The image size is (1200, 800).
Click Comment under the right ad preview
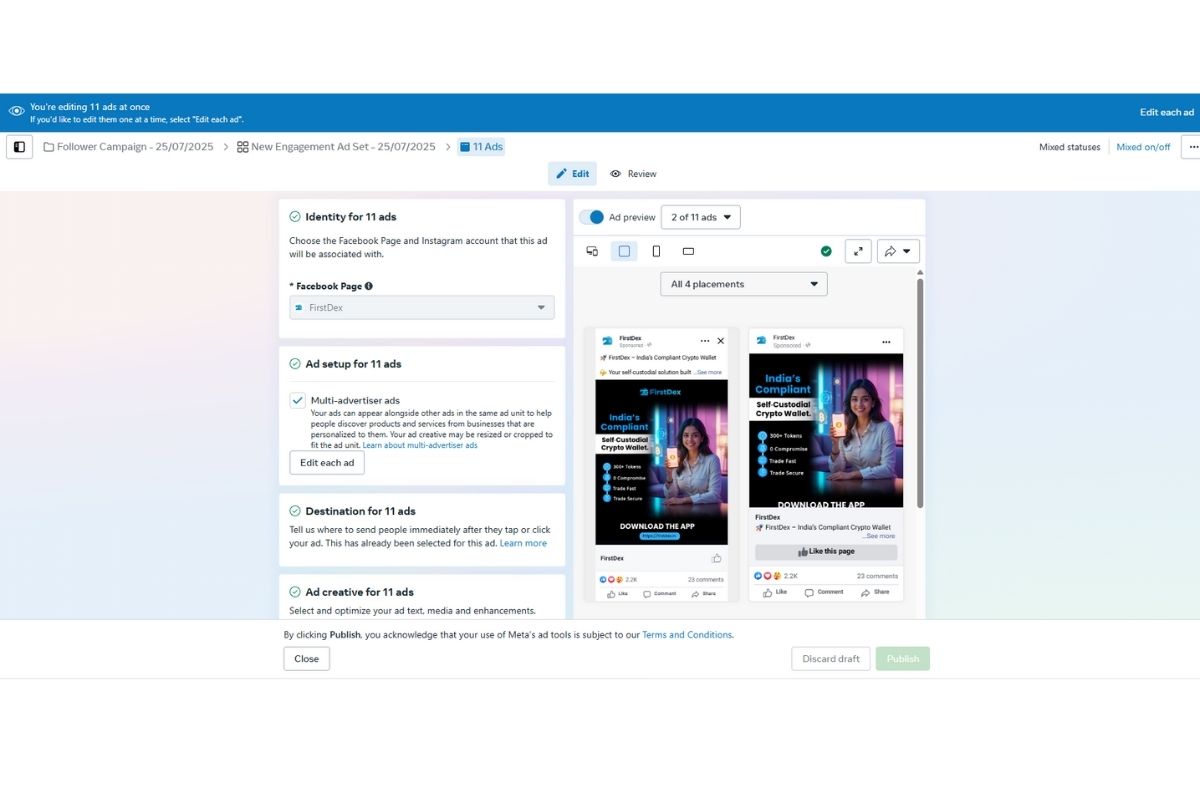pyautogui.click(x=825, y=592)
